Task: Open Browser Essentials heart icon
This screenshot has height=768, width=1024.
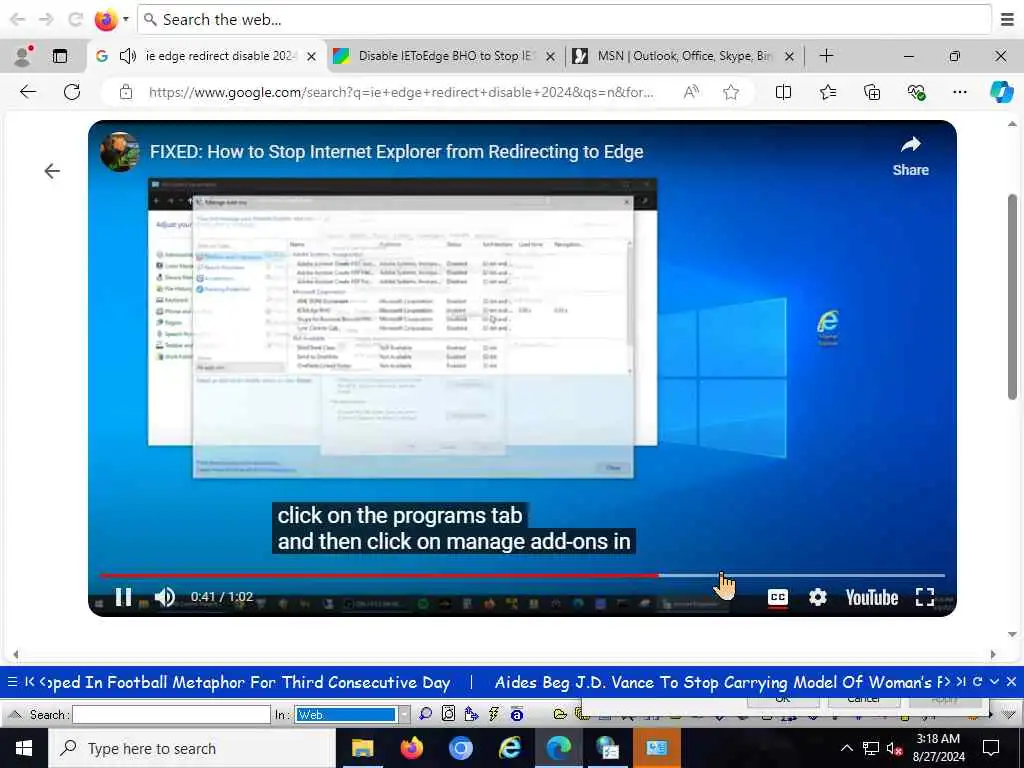Action: [x=916, y=92]
